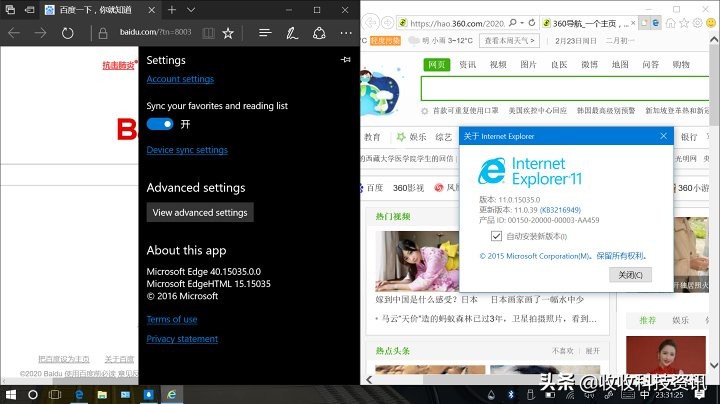Uncheck 自动安装新版本 checkbox
Image resolution: width=720 pixels, height=404 pixels.
click(x=496, y=236)
